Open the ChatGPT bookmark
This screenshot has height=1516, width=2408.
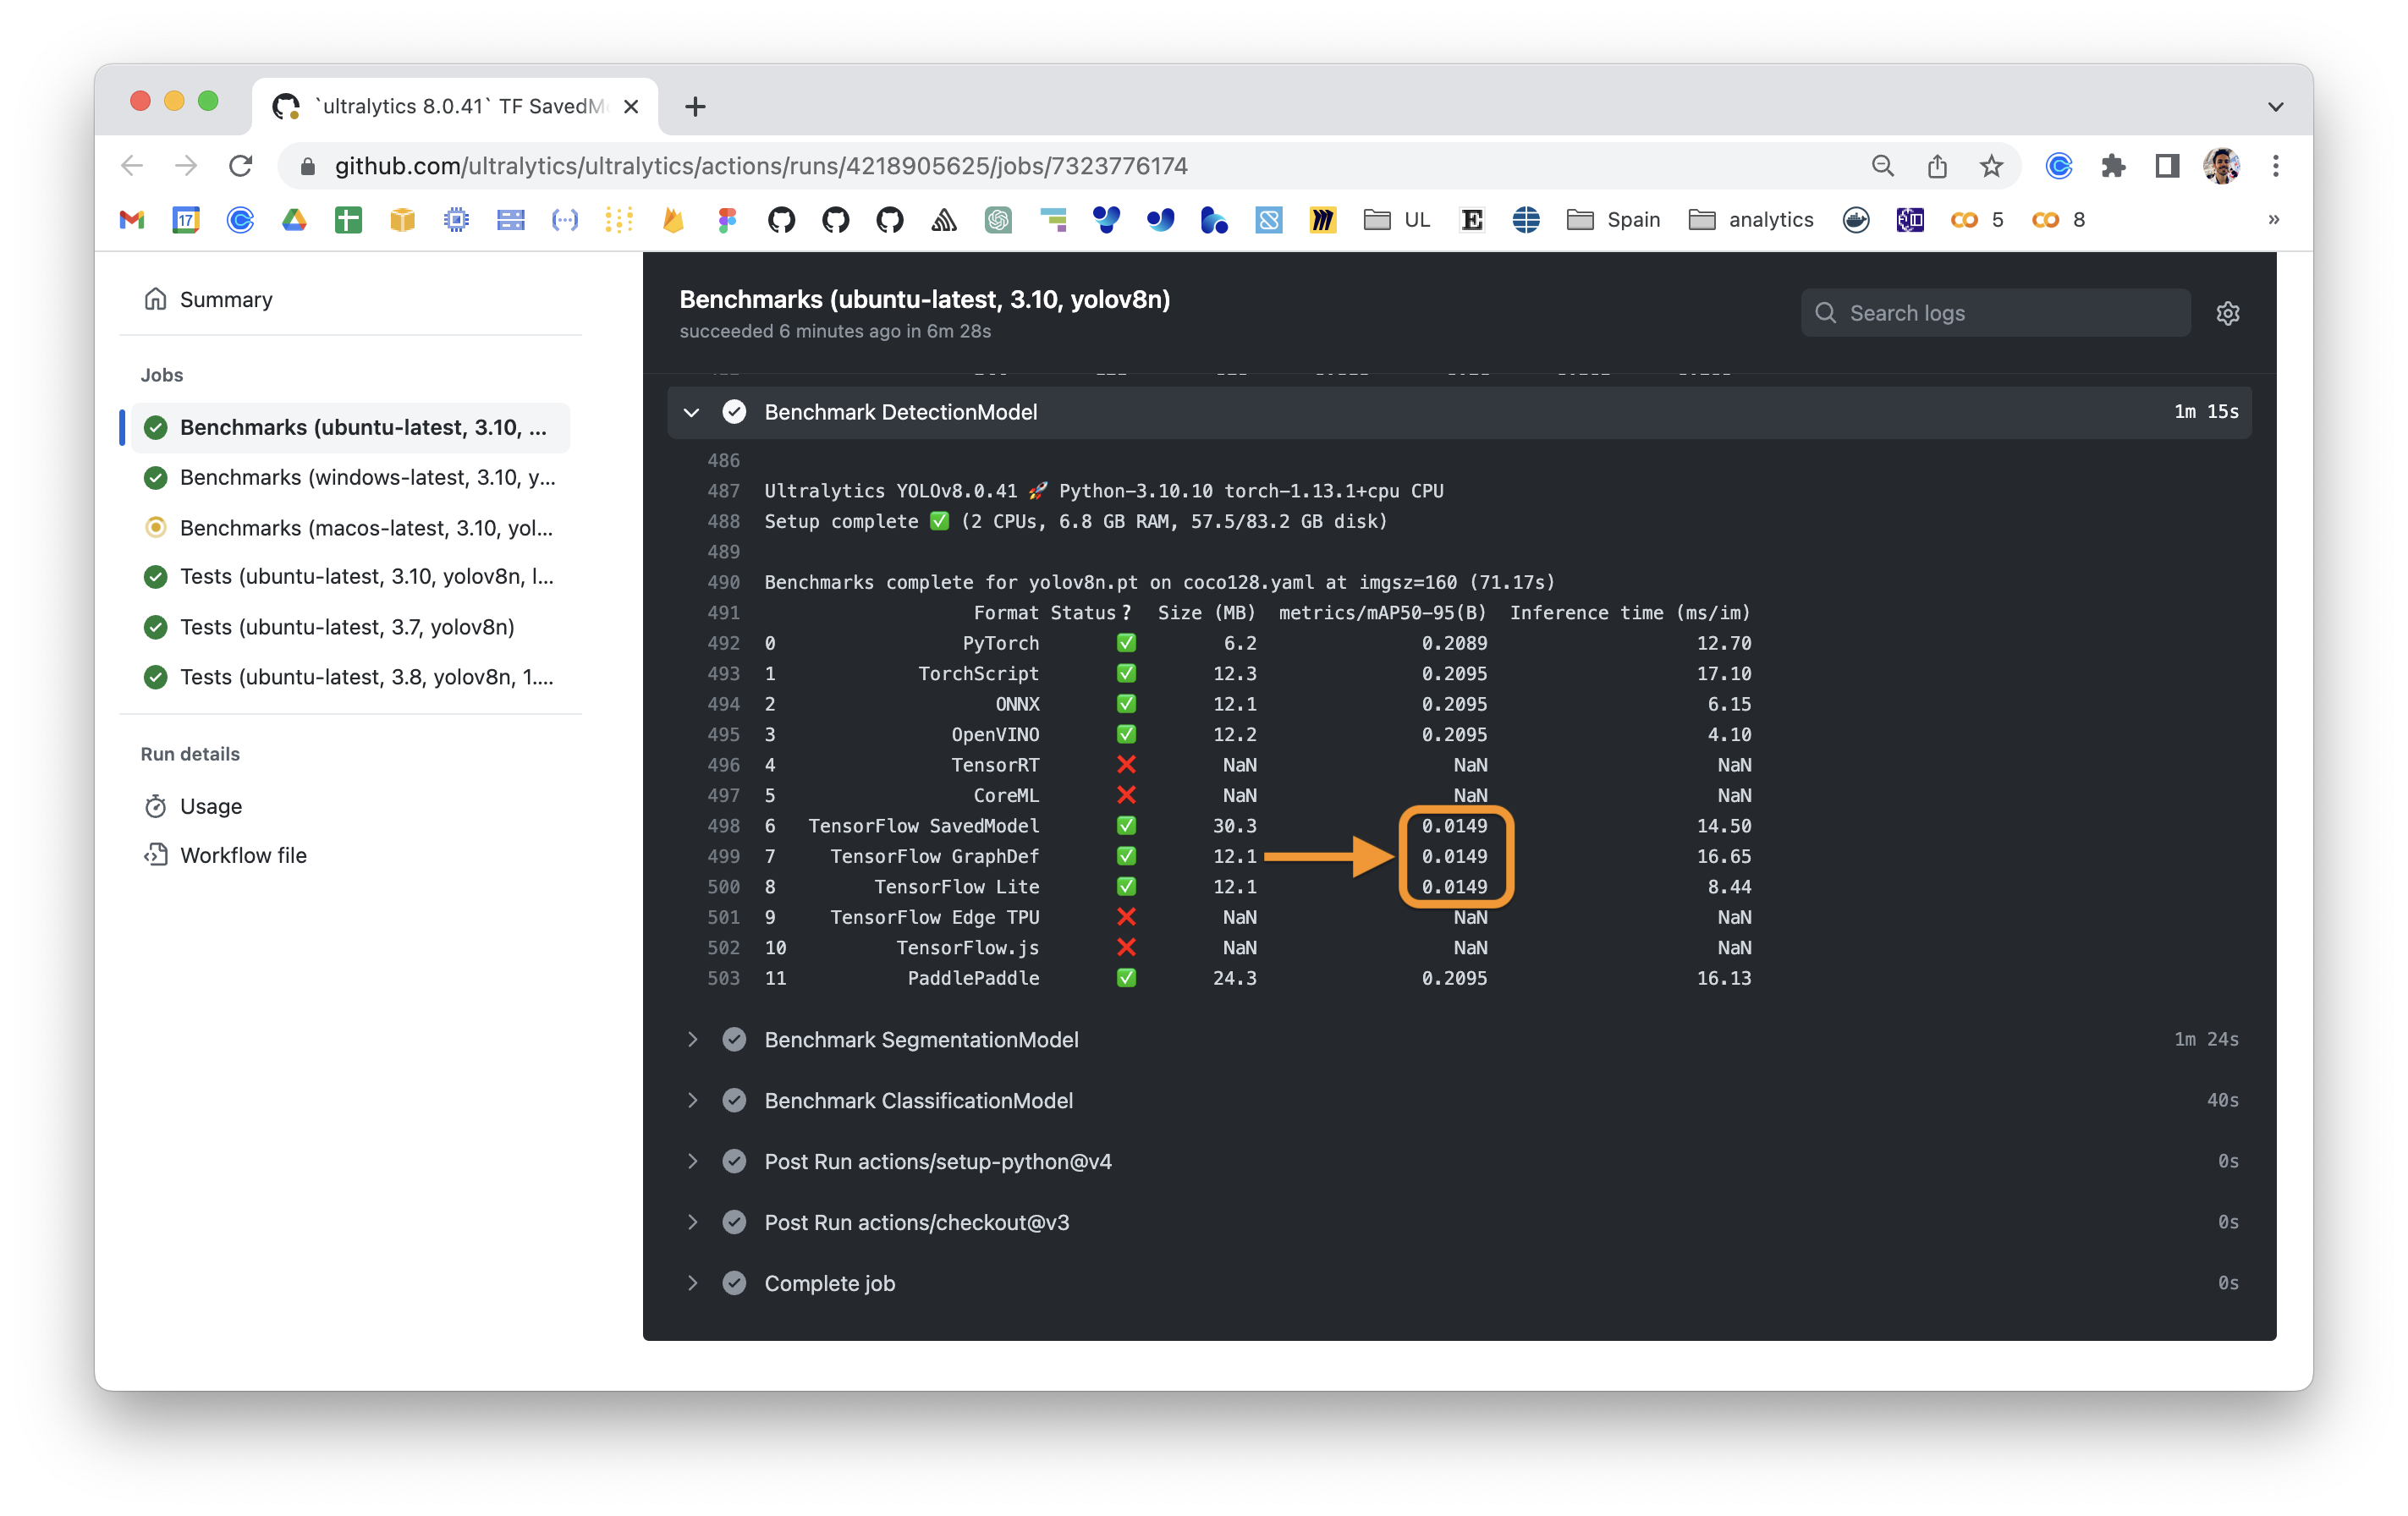tap(999, 219)
